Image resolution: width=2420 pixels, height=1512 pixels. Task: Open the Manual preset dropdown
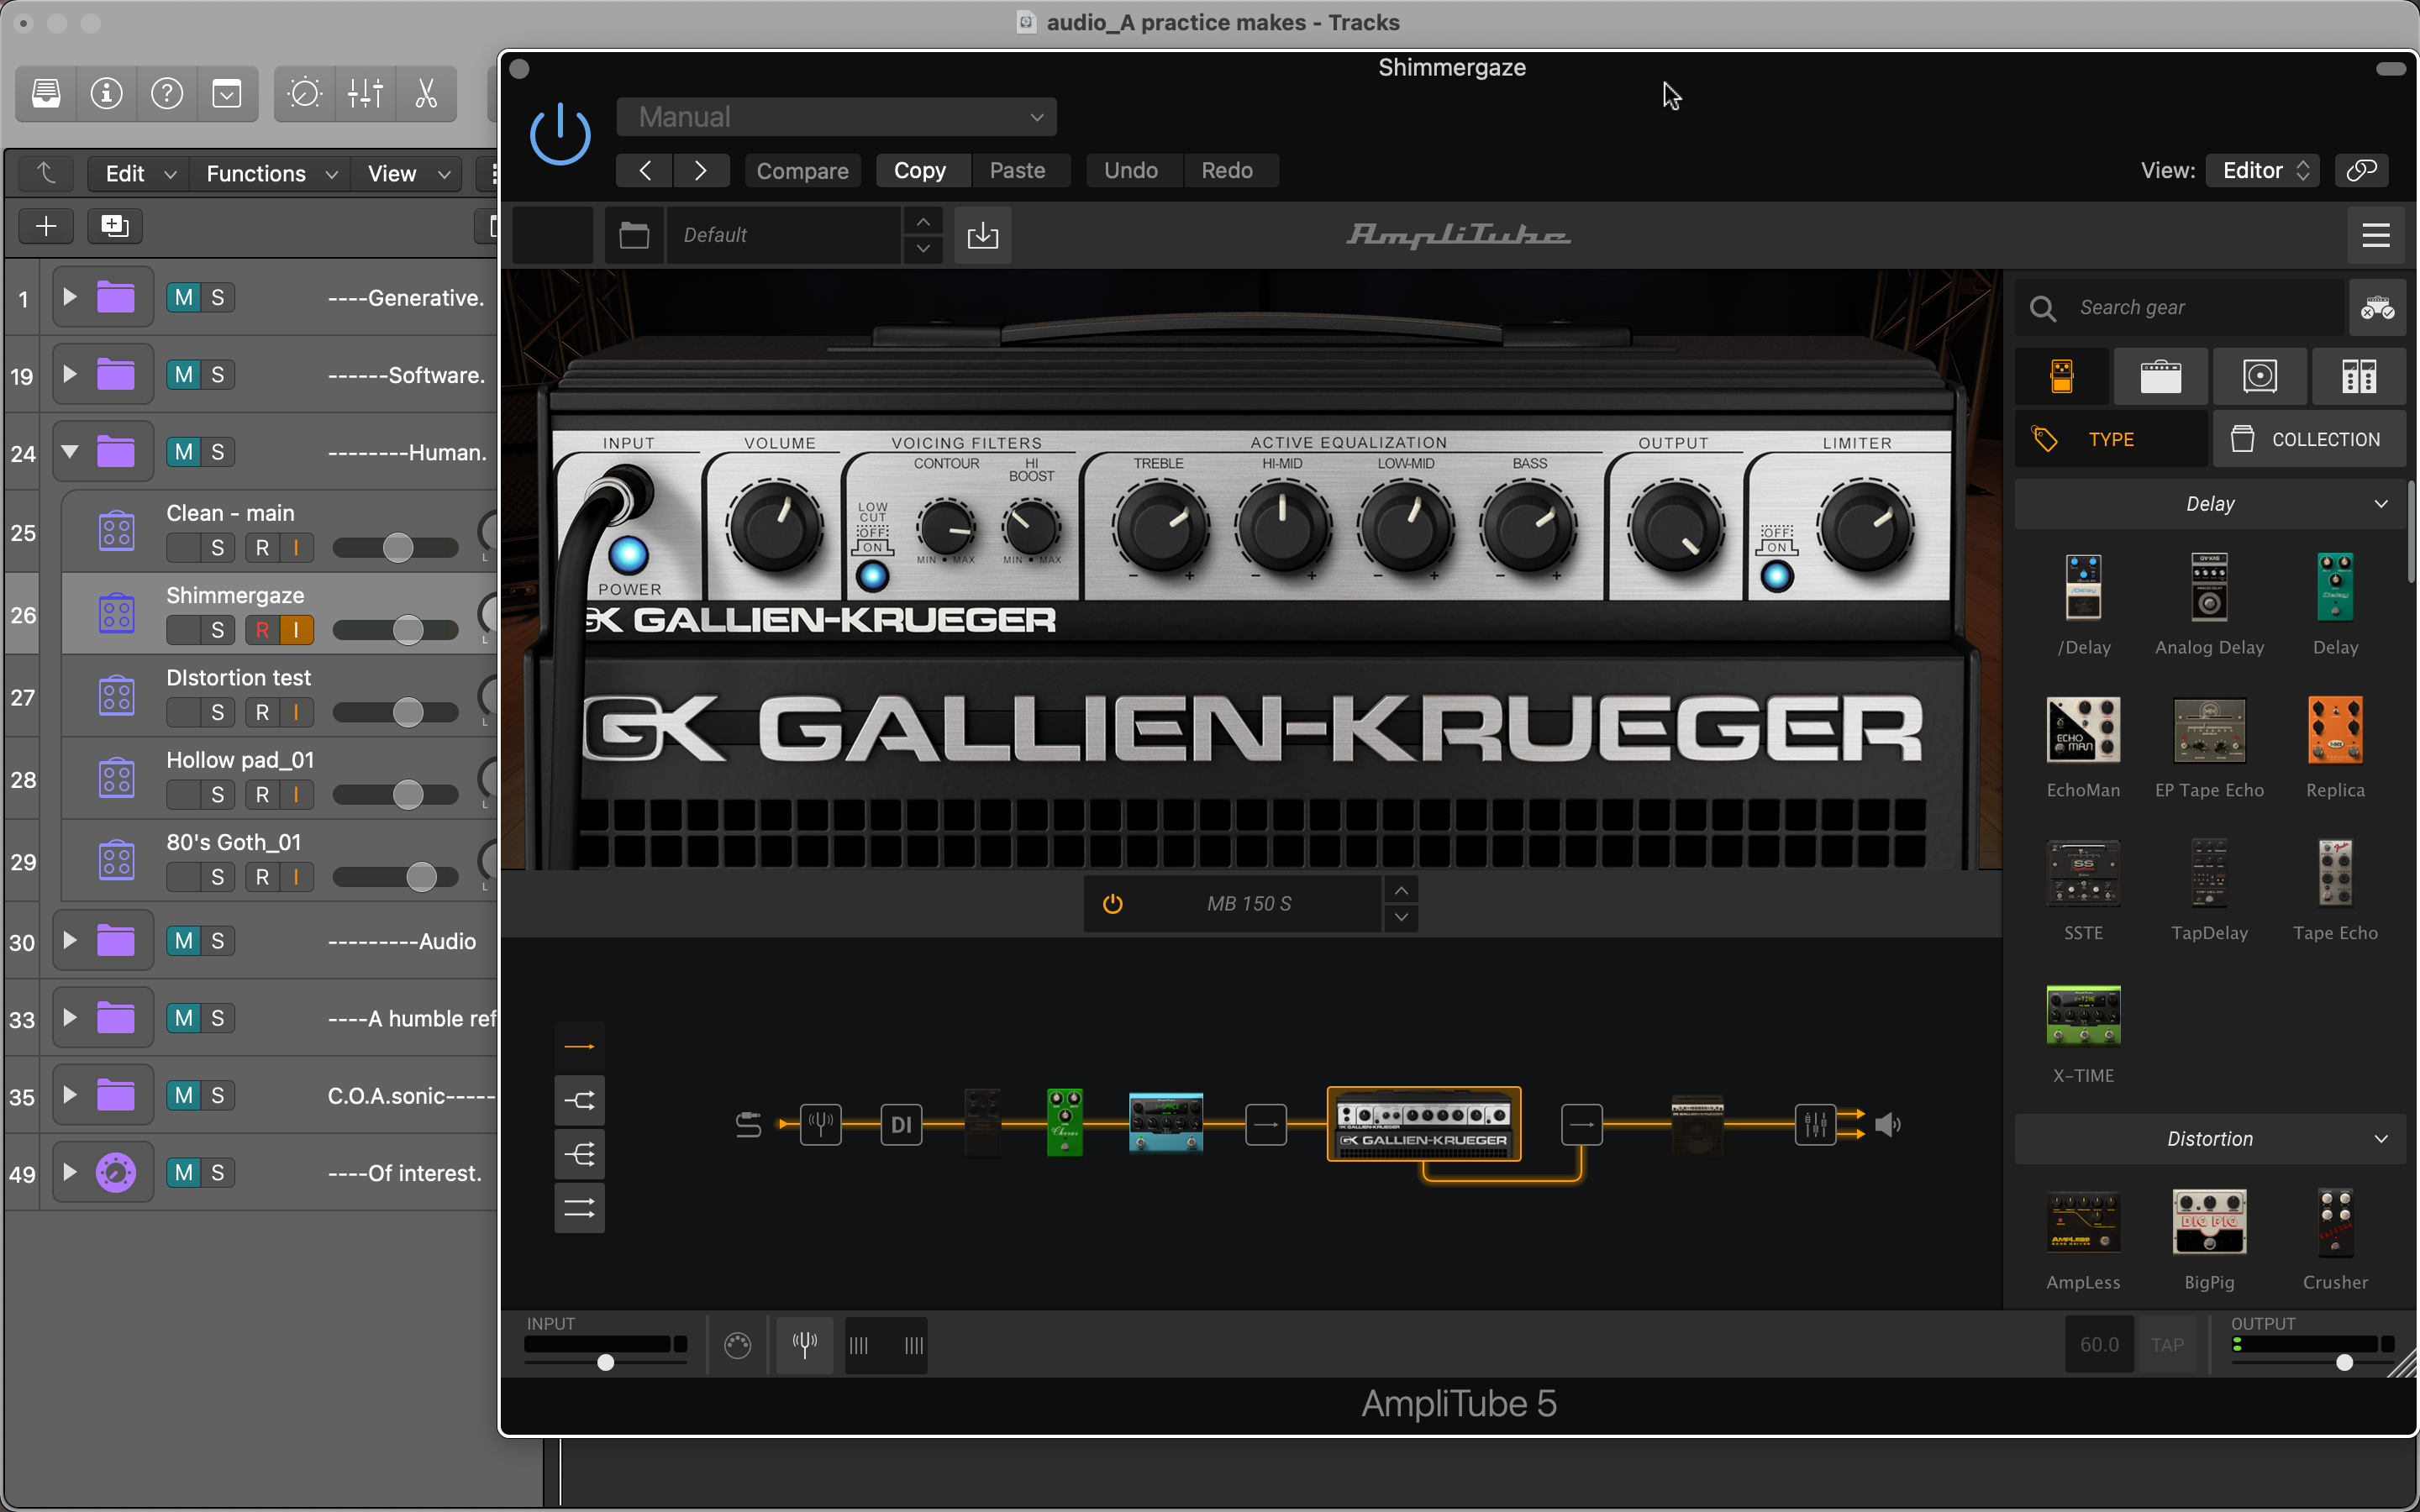coord(837,117)
